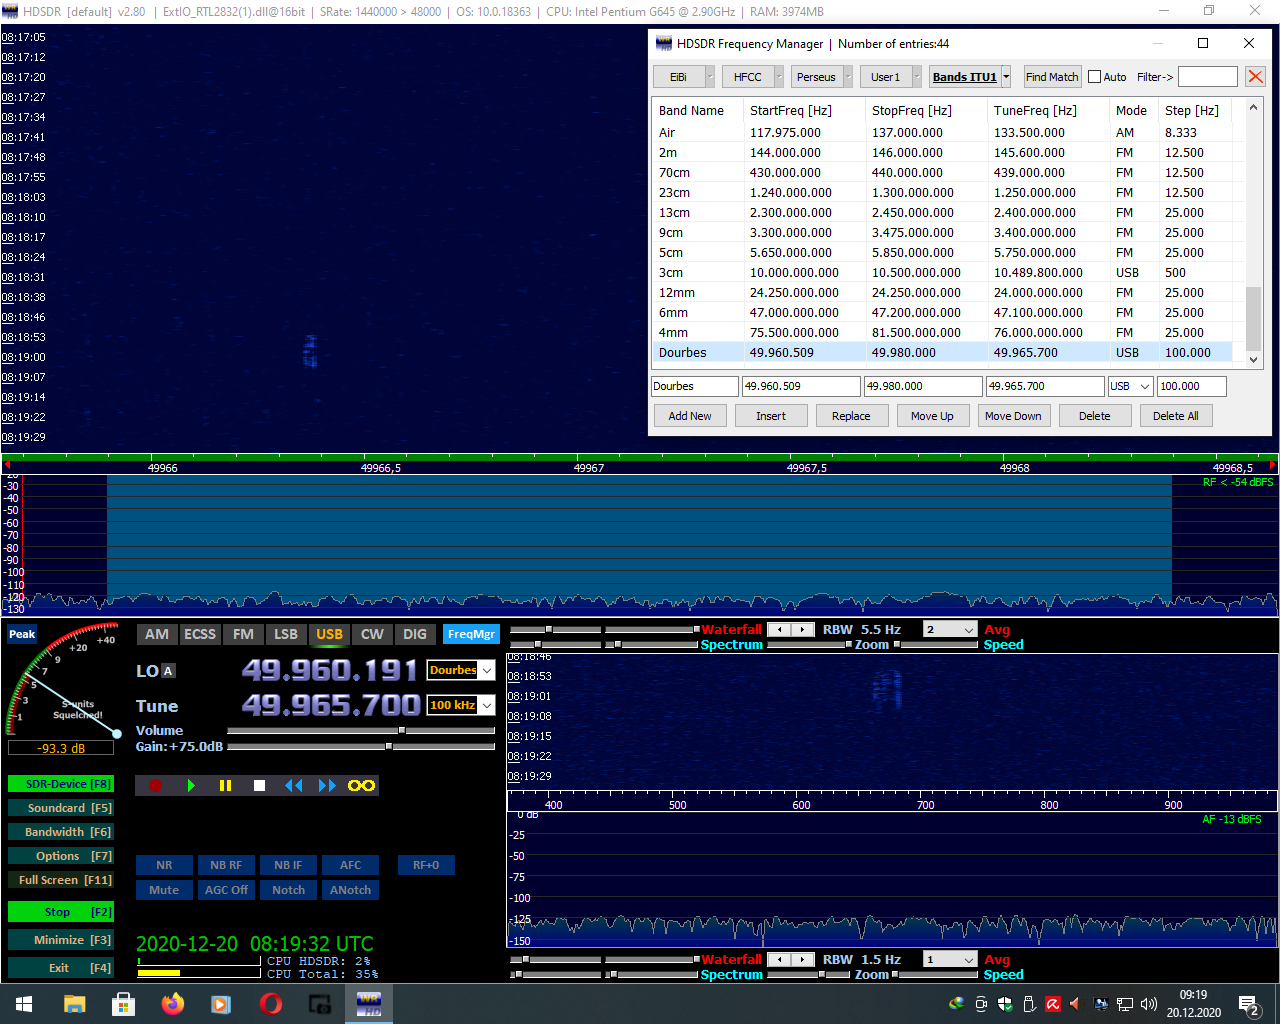The height and width of the screenshot is (1024, 1280).
Task: Open the Safely Remove Hardware tray icon
Action: (1029, 1004)
